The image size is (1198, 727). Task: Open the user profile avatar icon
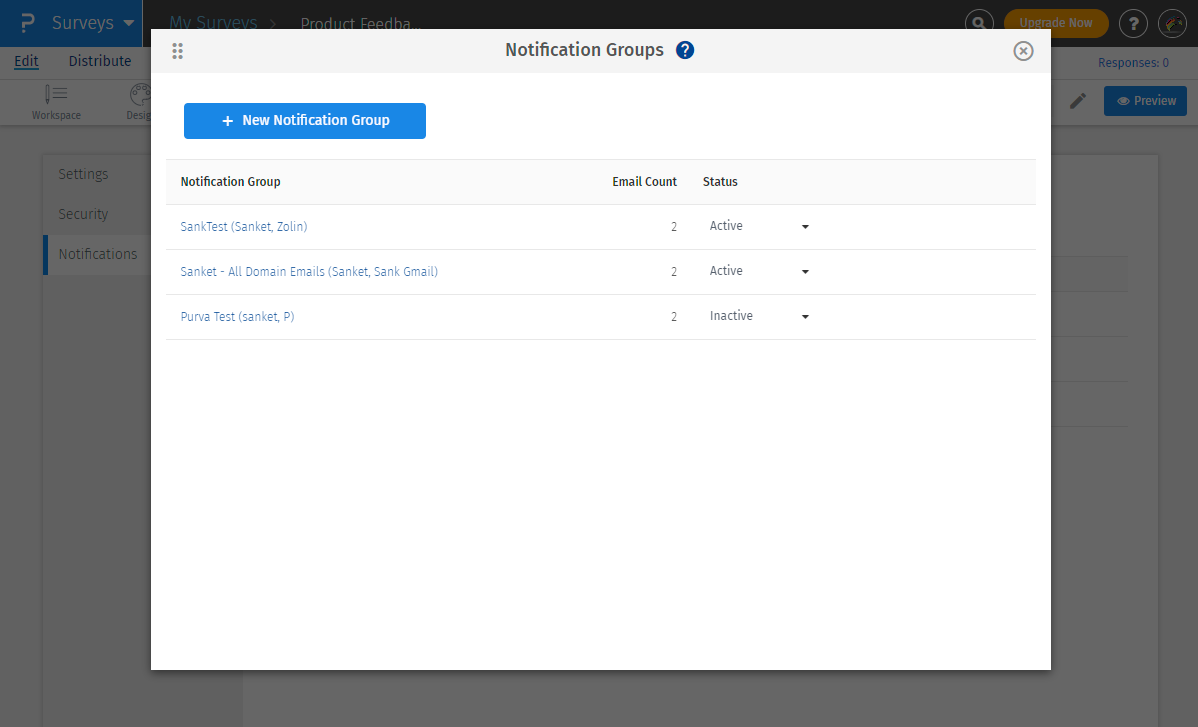1172,23
